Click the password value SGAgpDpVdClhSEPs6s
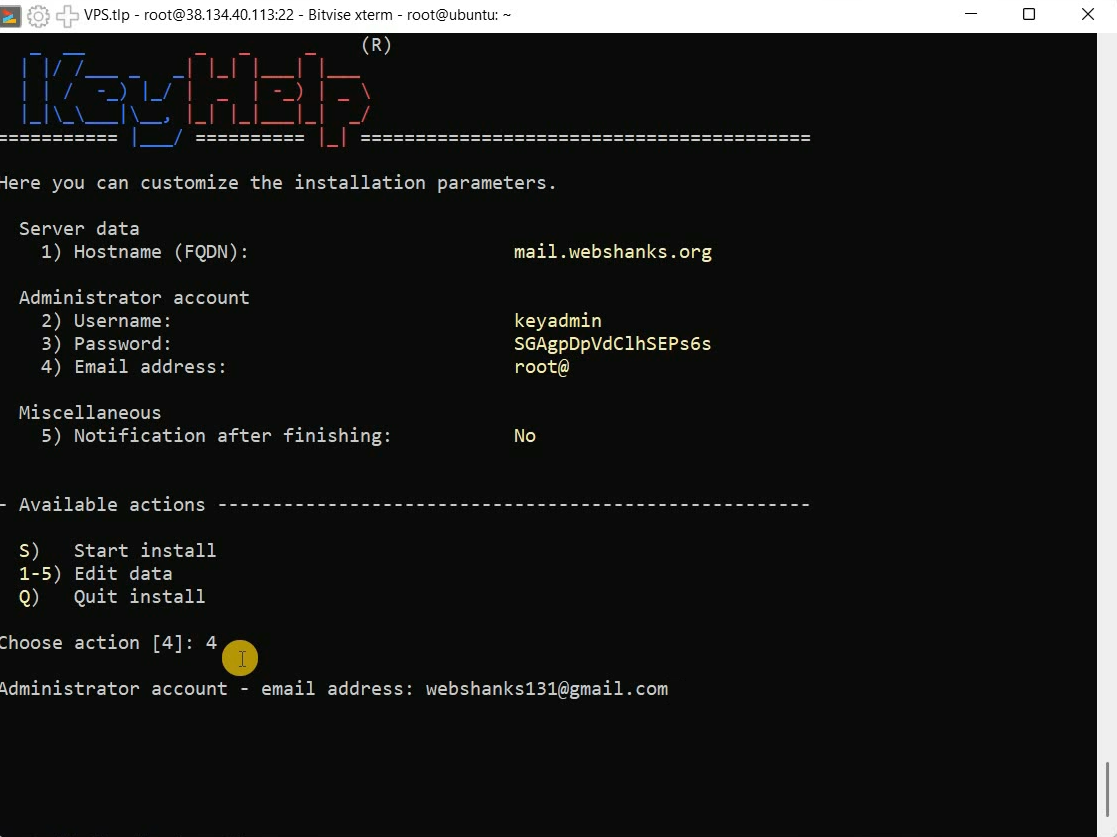 [x=613, y=344]
